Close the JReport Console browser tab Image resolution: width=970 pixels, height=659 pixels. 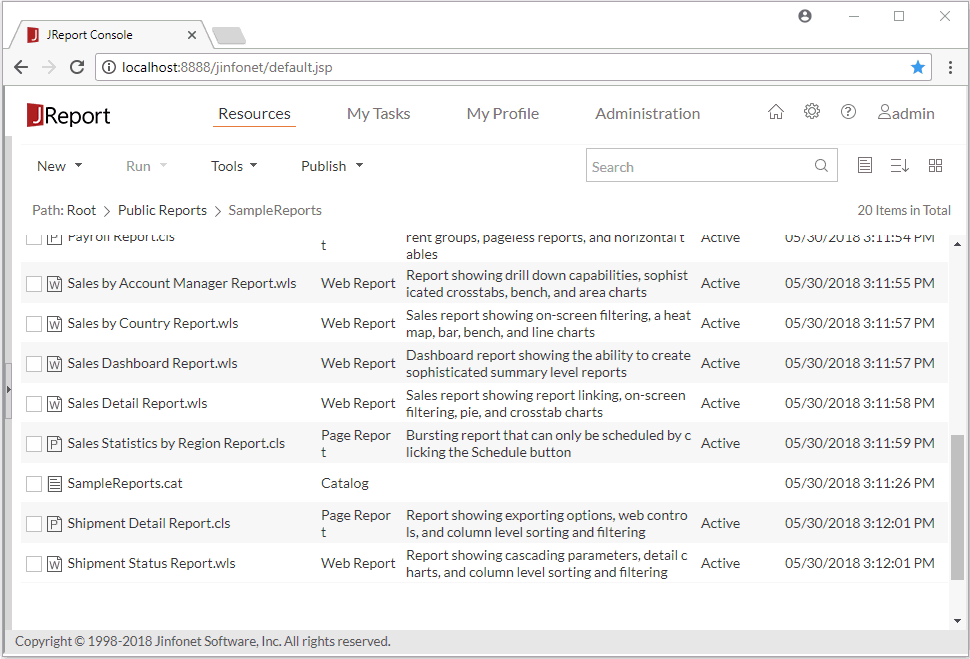(x=192, y=35)
